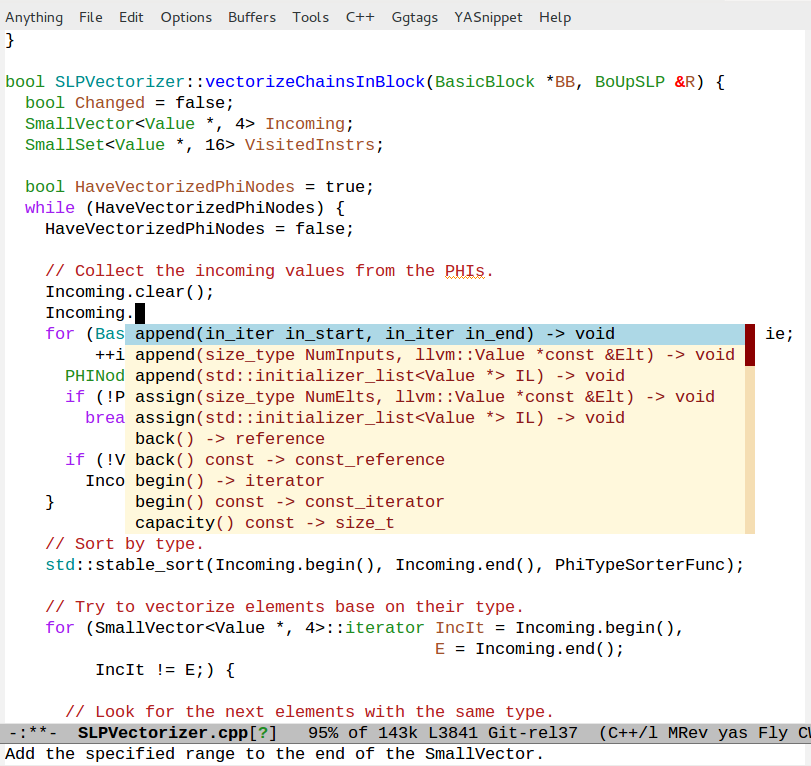
Task: Click the '// Look for the next elements' comment
Action: 309,712
